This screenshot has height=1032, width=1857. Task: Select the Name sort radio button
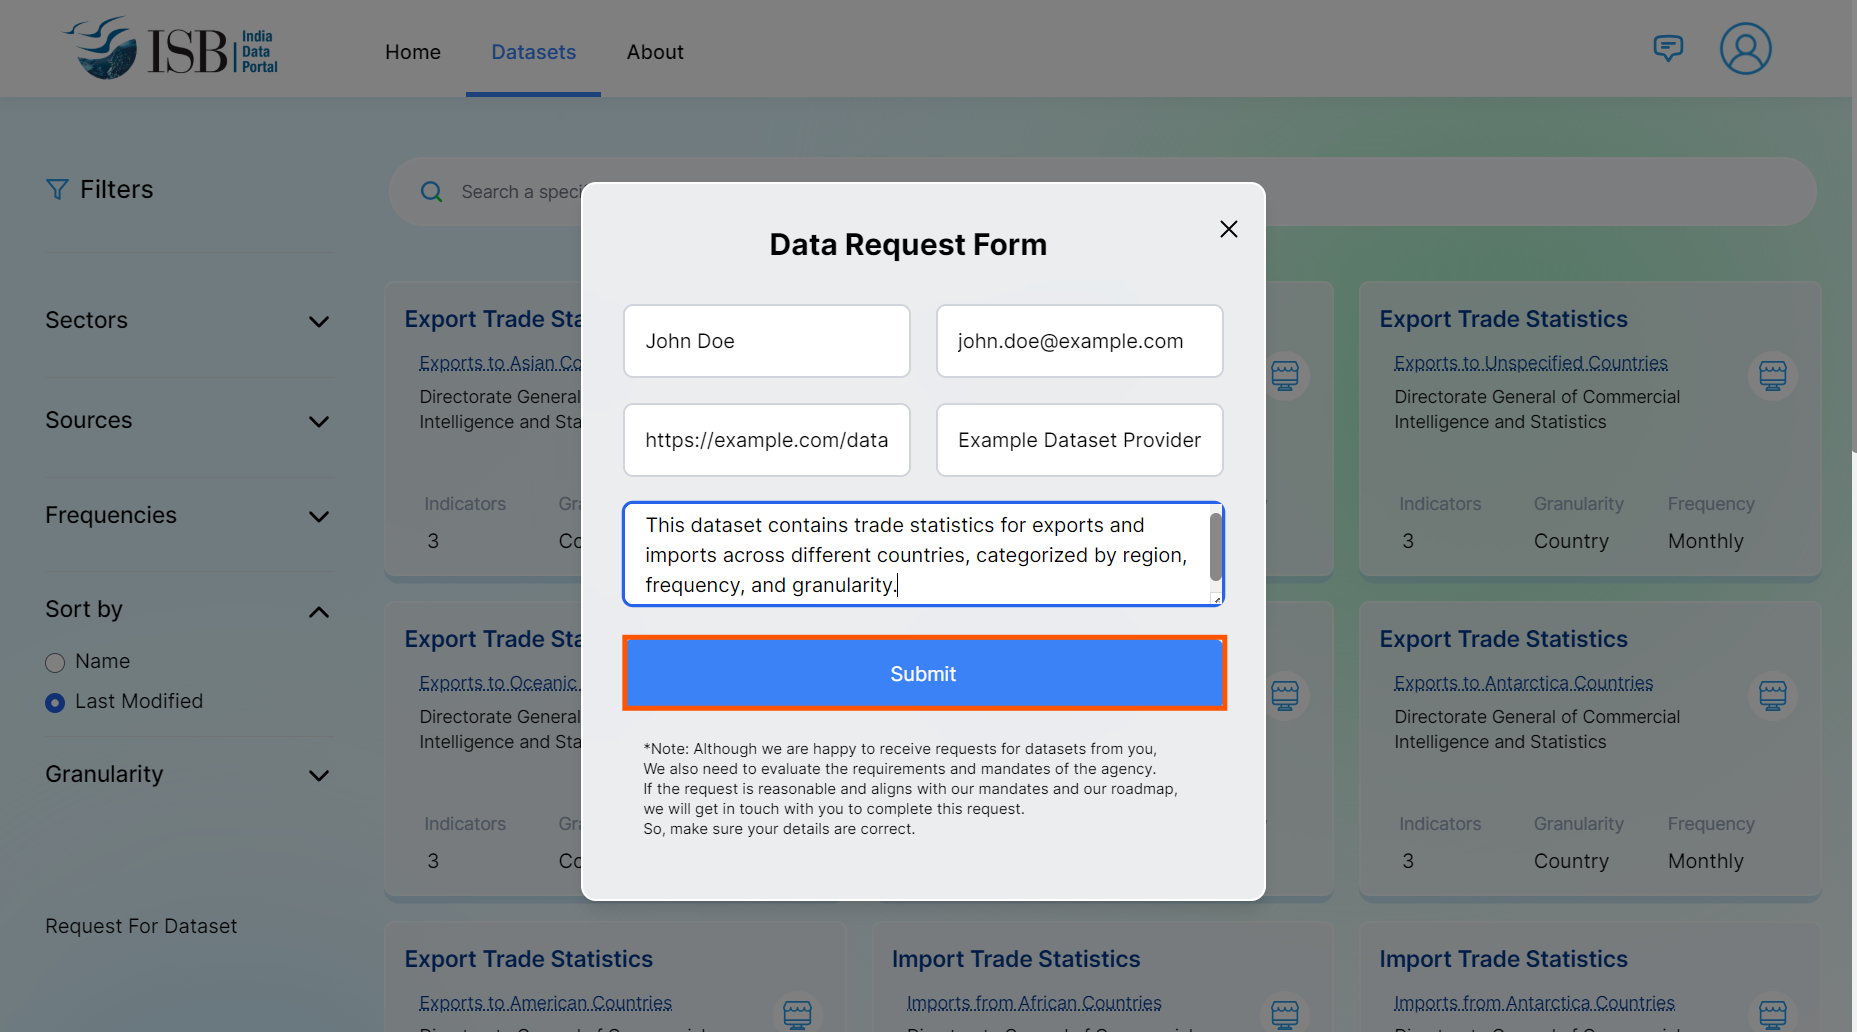[x=55, y=663]
